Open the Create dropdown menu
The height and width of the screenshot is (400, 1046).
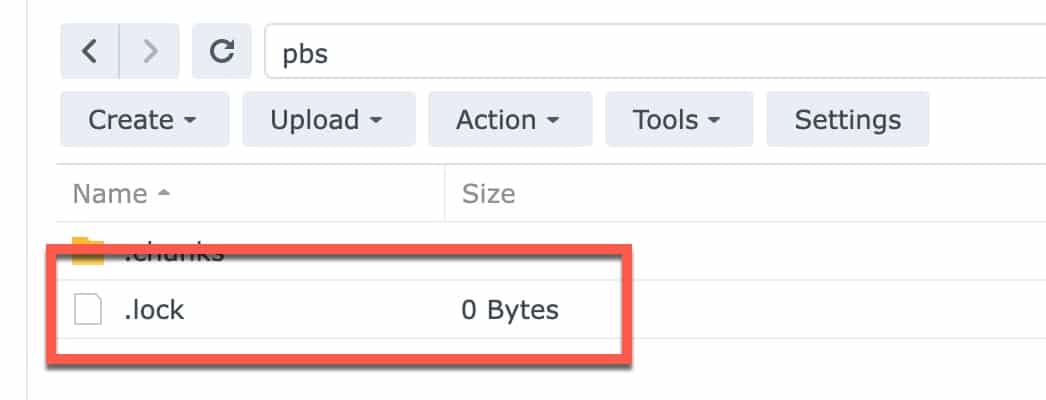coord(145,119)
